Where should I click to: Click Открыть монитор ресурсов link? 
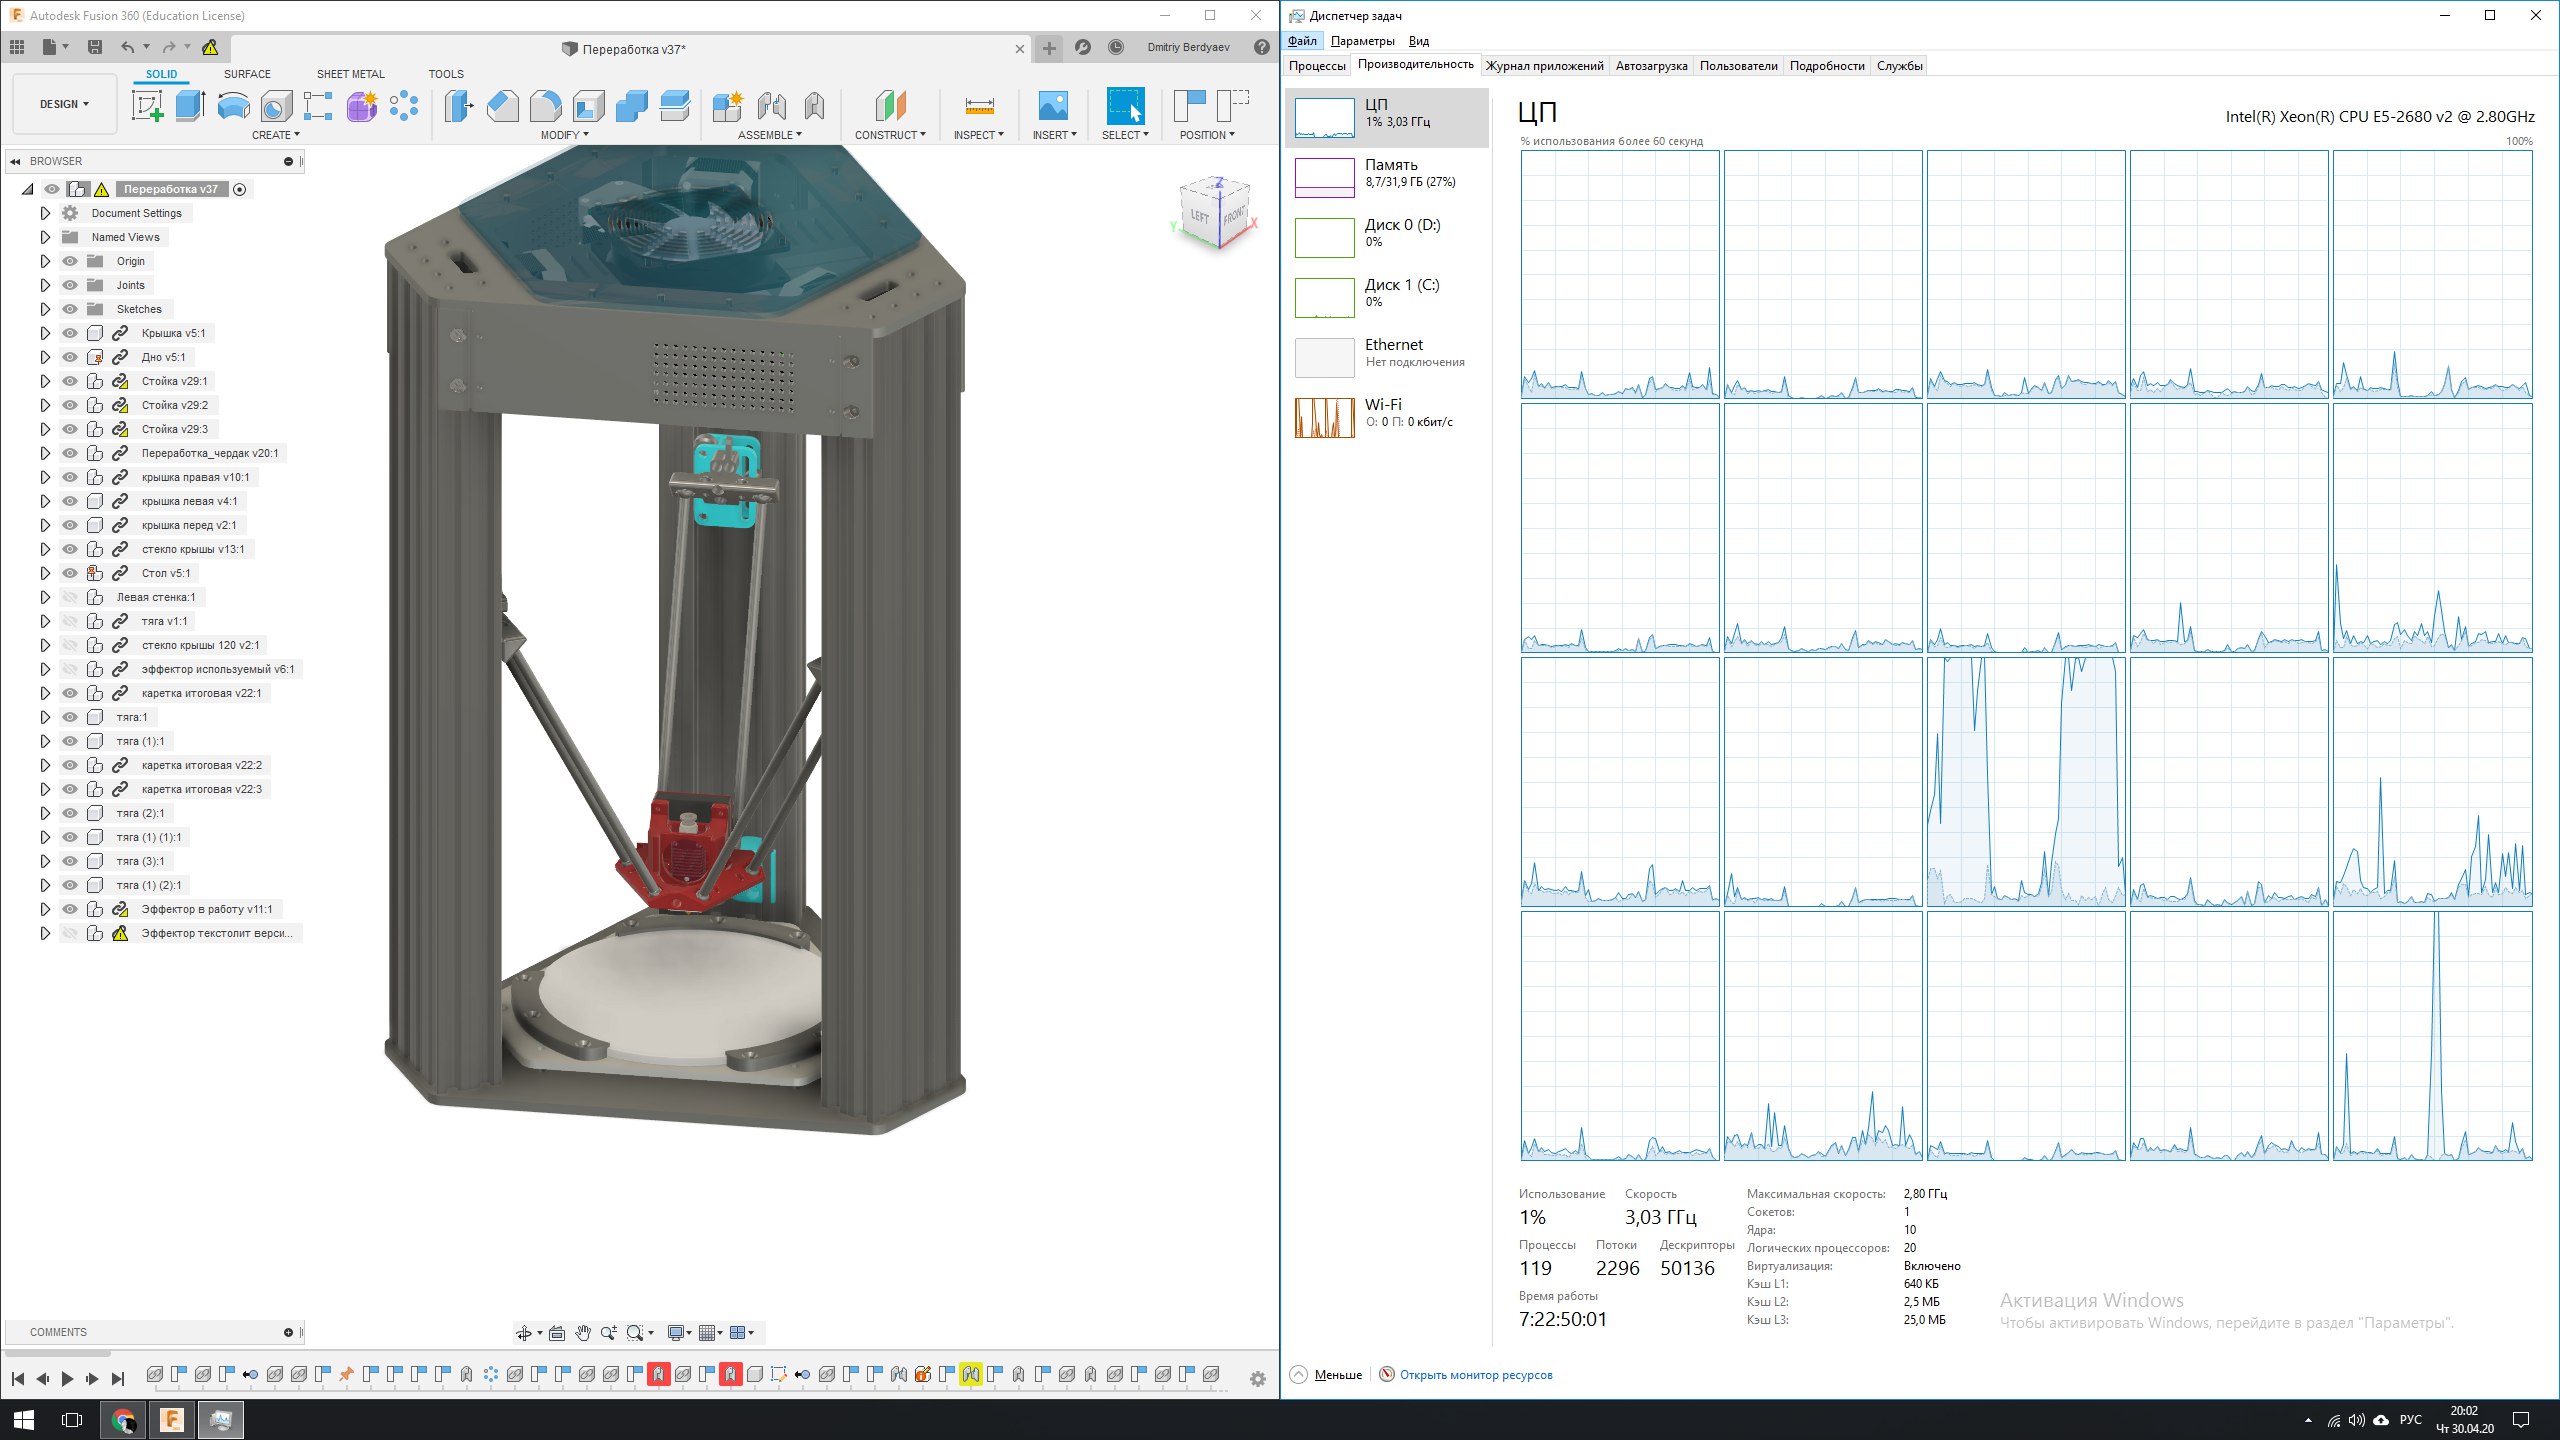pyautogui.click(x=1476, y=1375)
